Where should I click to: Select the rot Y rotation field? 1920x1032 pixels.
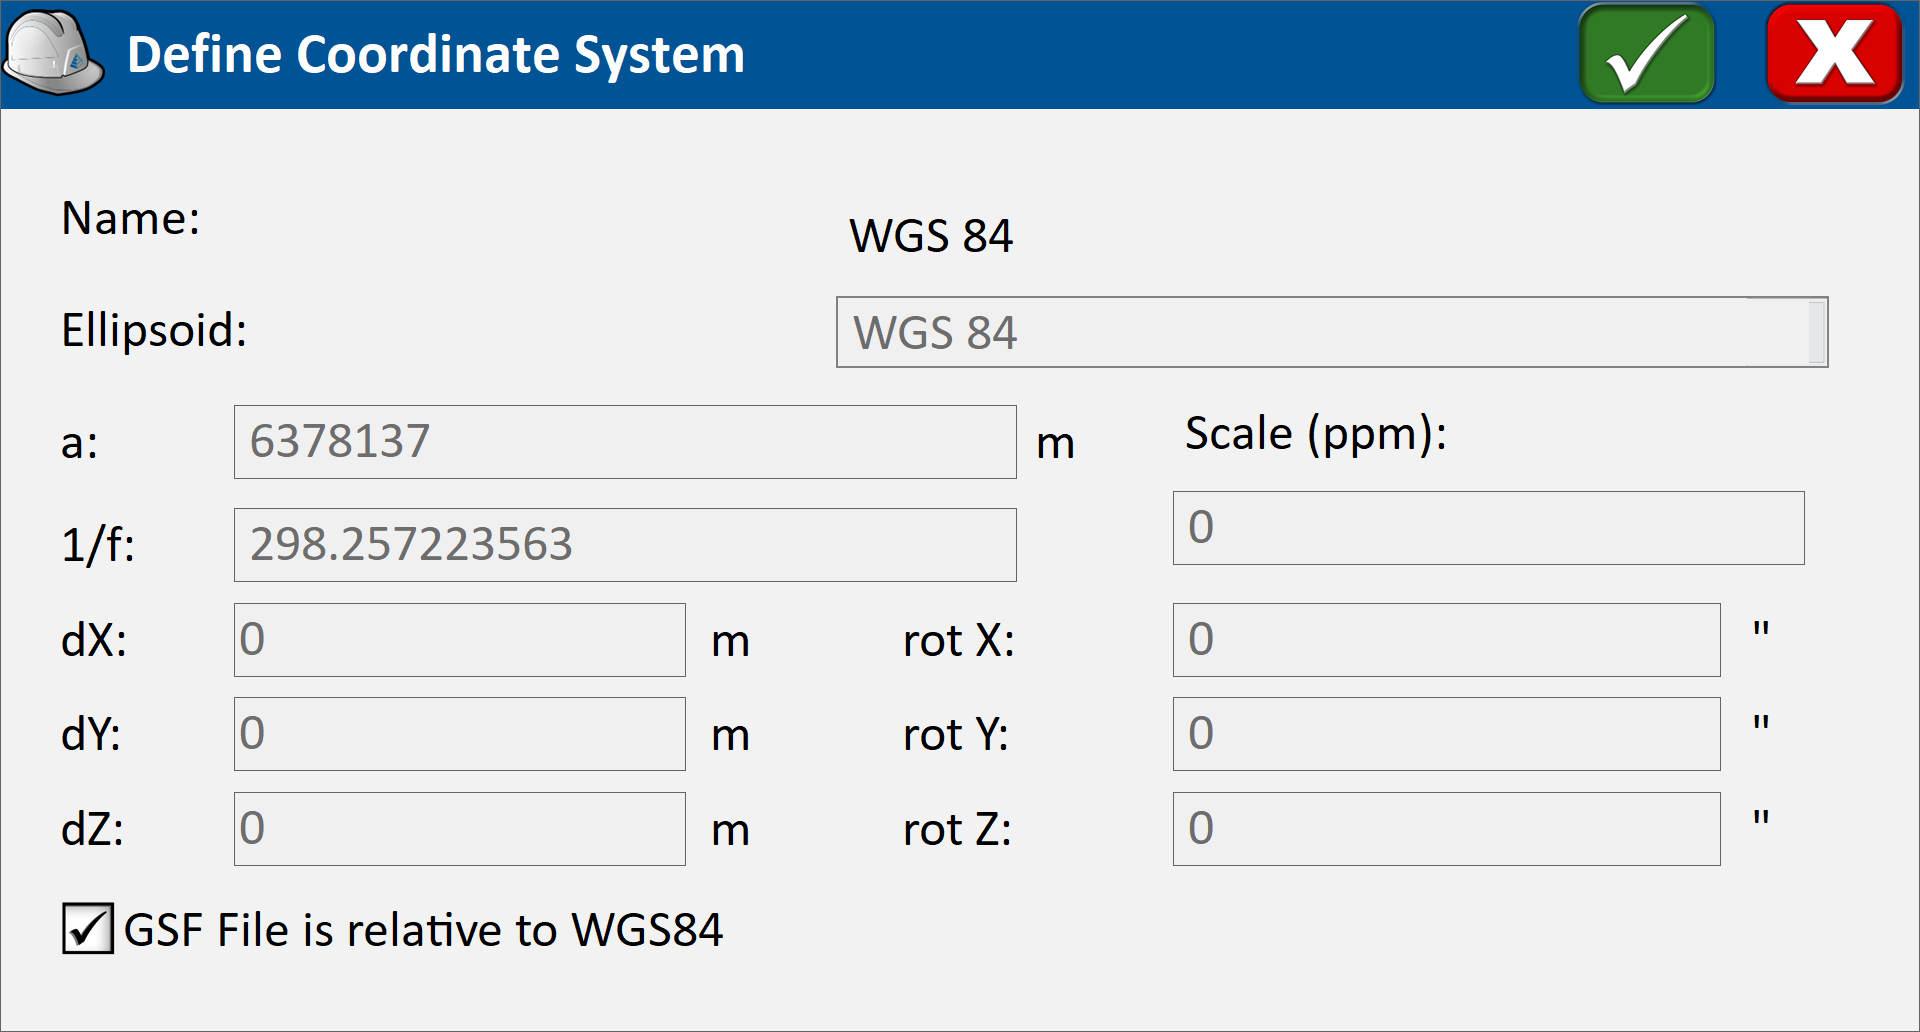(x=1446, y=734)
